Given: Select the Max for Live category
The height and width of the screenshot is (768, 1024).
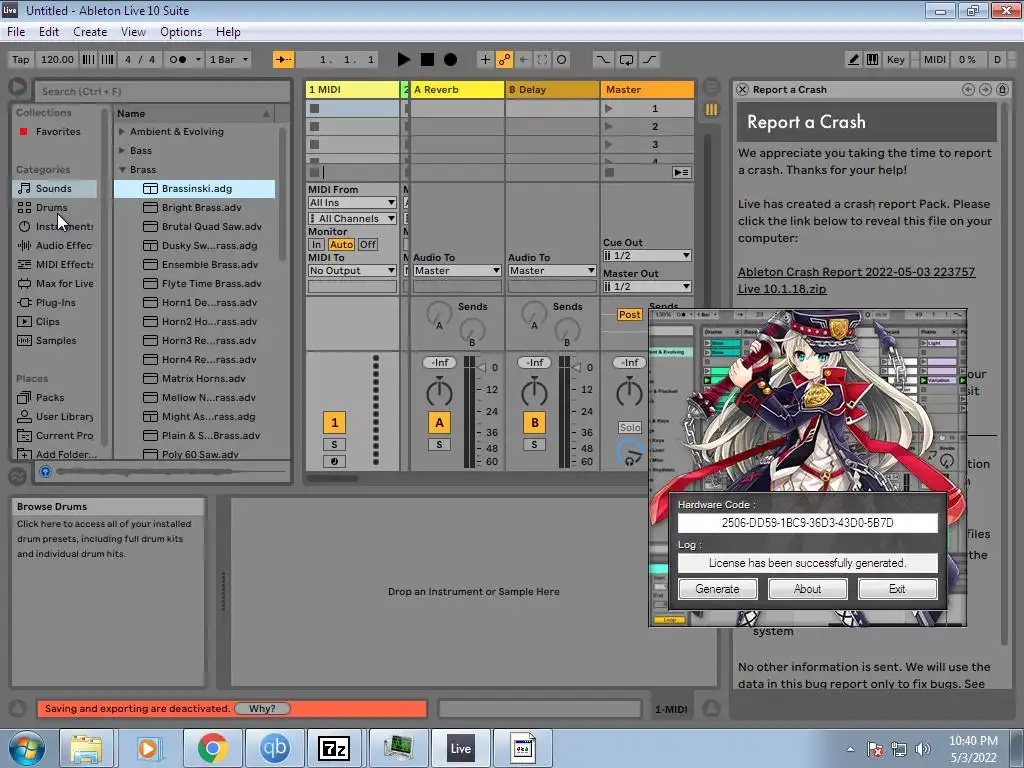Looking at the screenshot, I should 55,283.
